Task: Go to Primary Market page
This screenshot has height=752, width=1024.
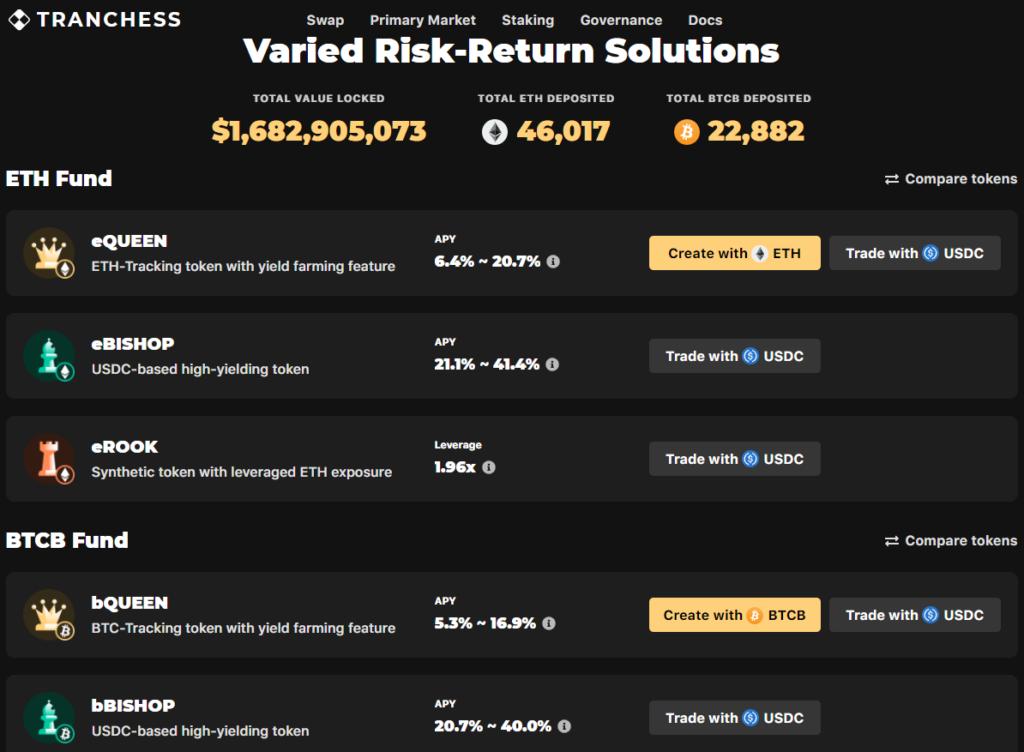Action: (423, 20)
